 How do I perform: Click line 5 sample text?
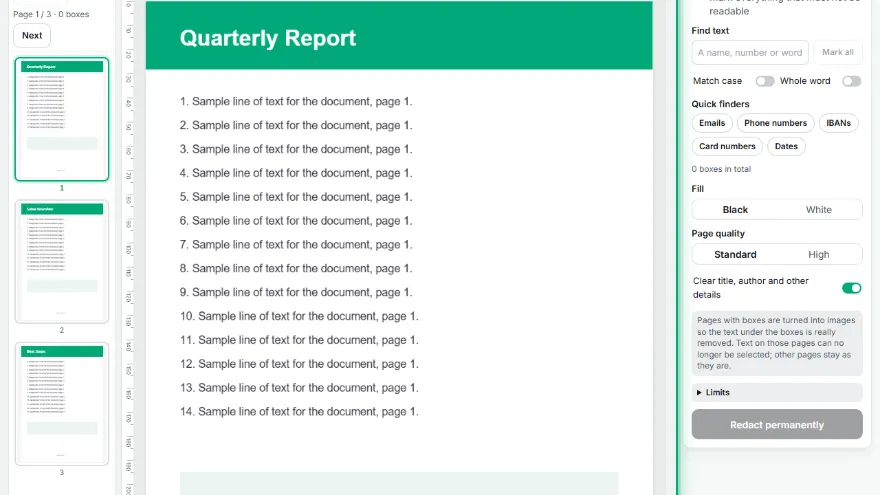tap(296, 197)
